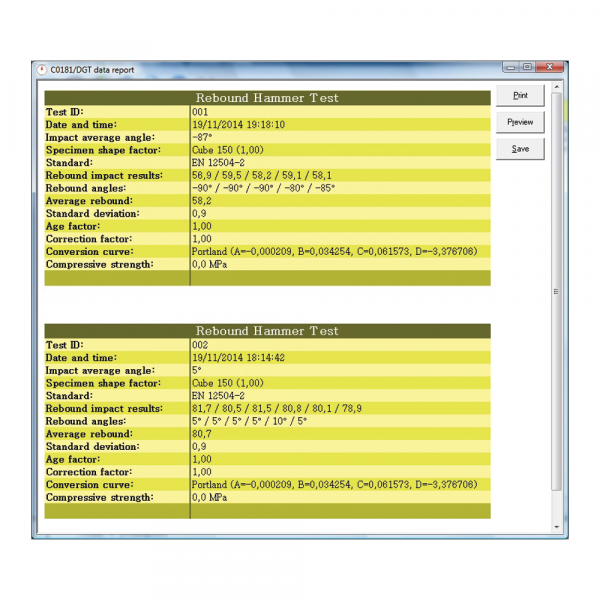Click Test ID value 001
Screen dimensions: 600x600
(x=200, y=112)
